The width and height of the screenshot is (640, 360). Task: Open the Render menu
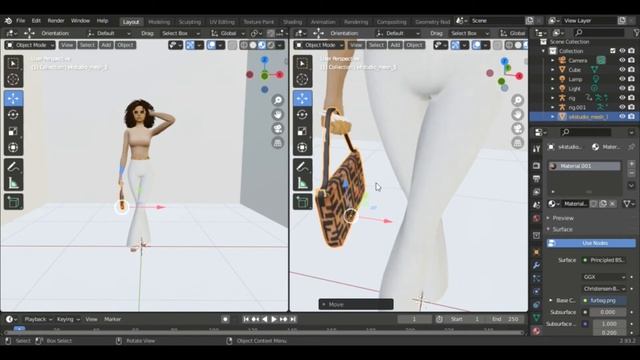[56, 20]
